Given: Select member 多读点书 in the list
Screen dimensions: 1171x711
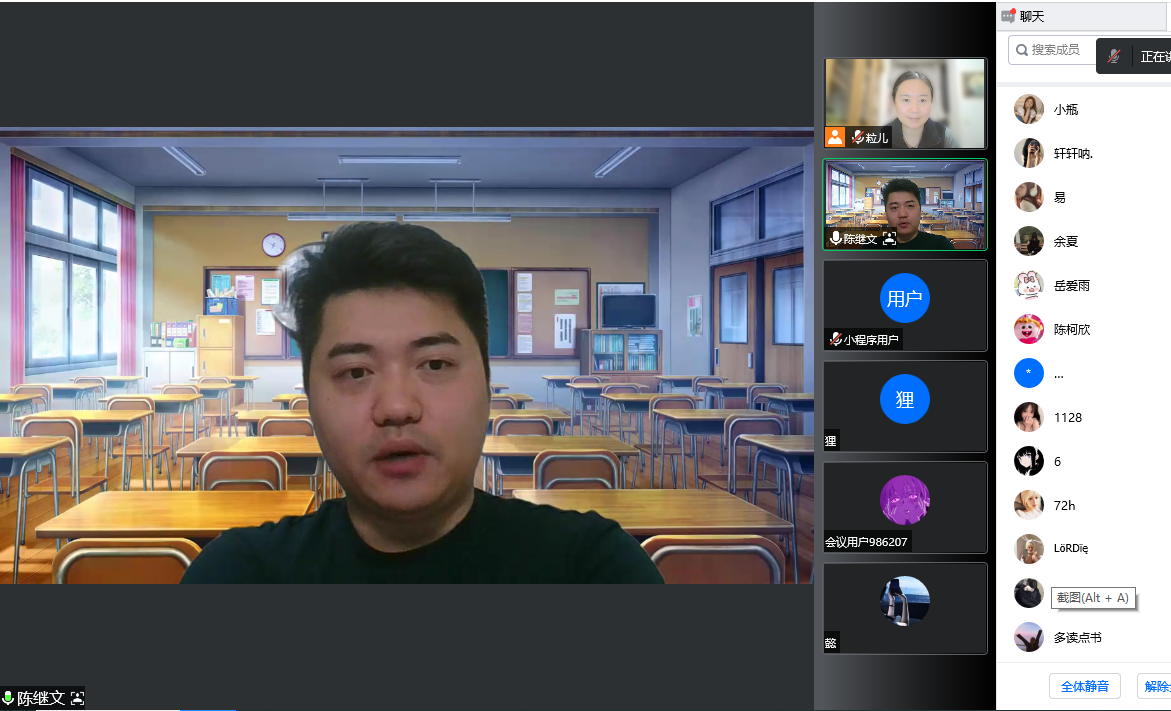Looking at the screenshot, I should point(1077,638).
